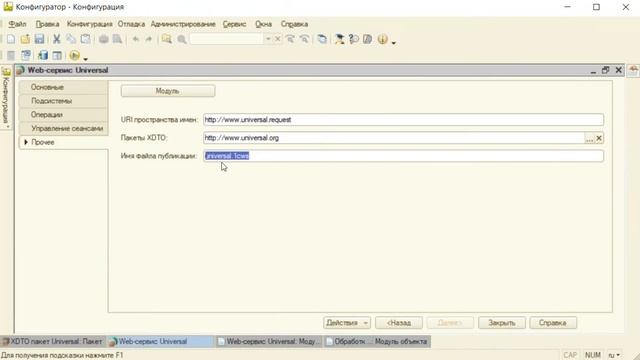Click the Find previous icon
This screenshot has height=360, width=640.
304,39
